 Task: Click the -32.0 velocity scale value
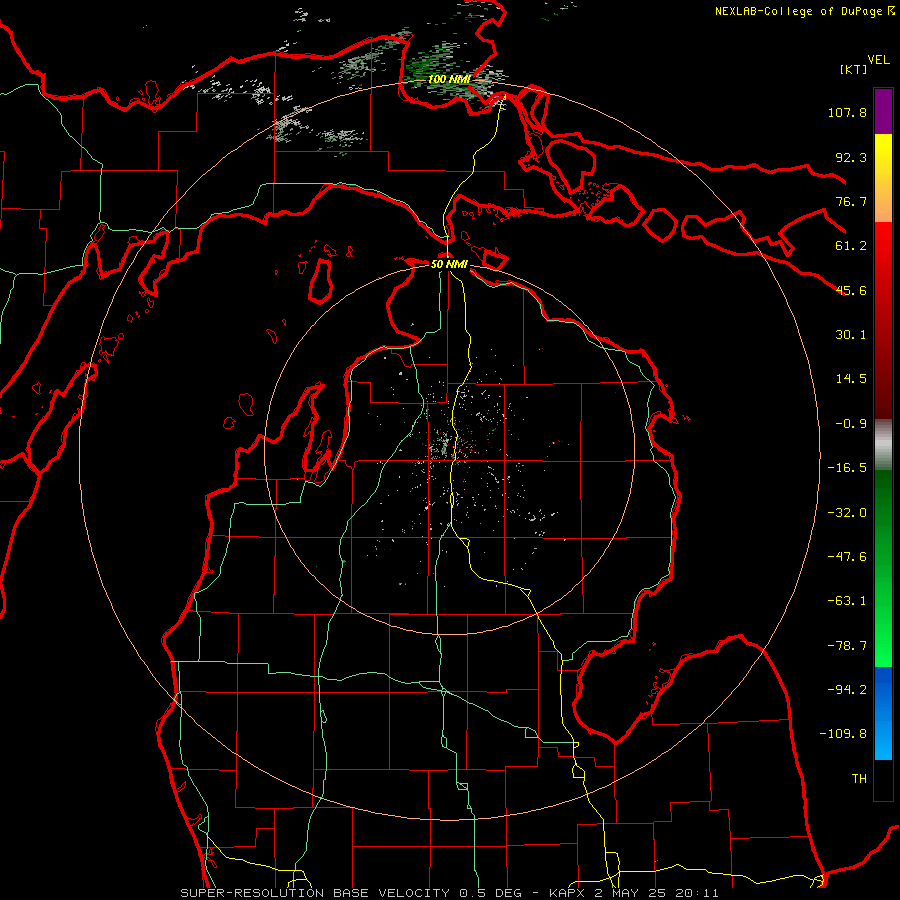click(847, 513)
